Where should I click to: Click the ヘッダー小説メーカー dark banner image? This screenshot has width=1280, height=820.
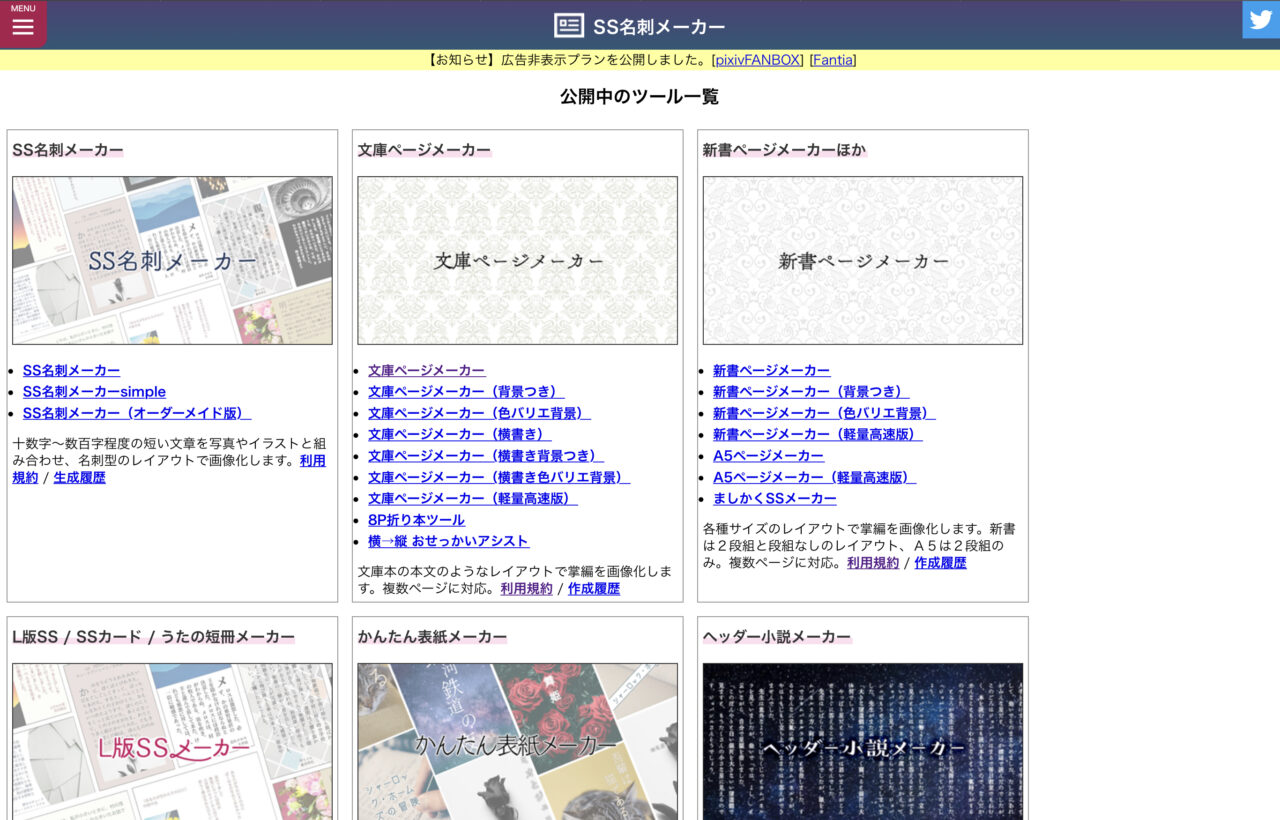[863, 745]
